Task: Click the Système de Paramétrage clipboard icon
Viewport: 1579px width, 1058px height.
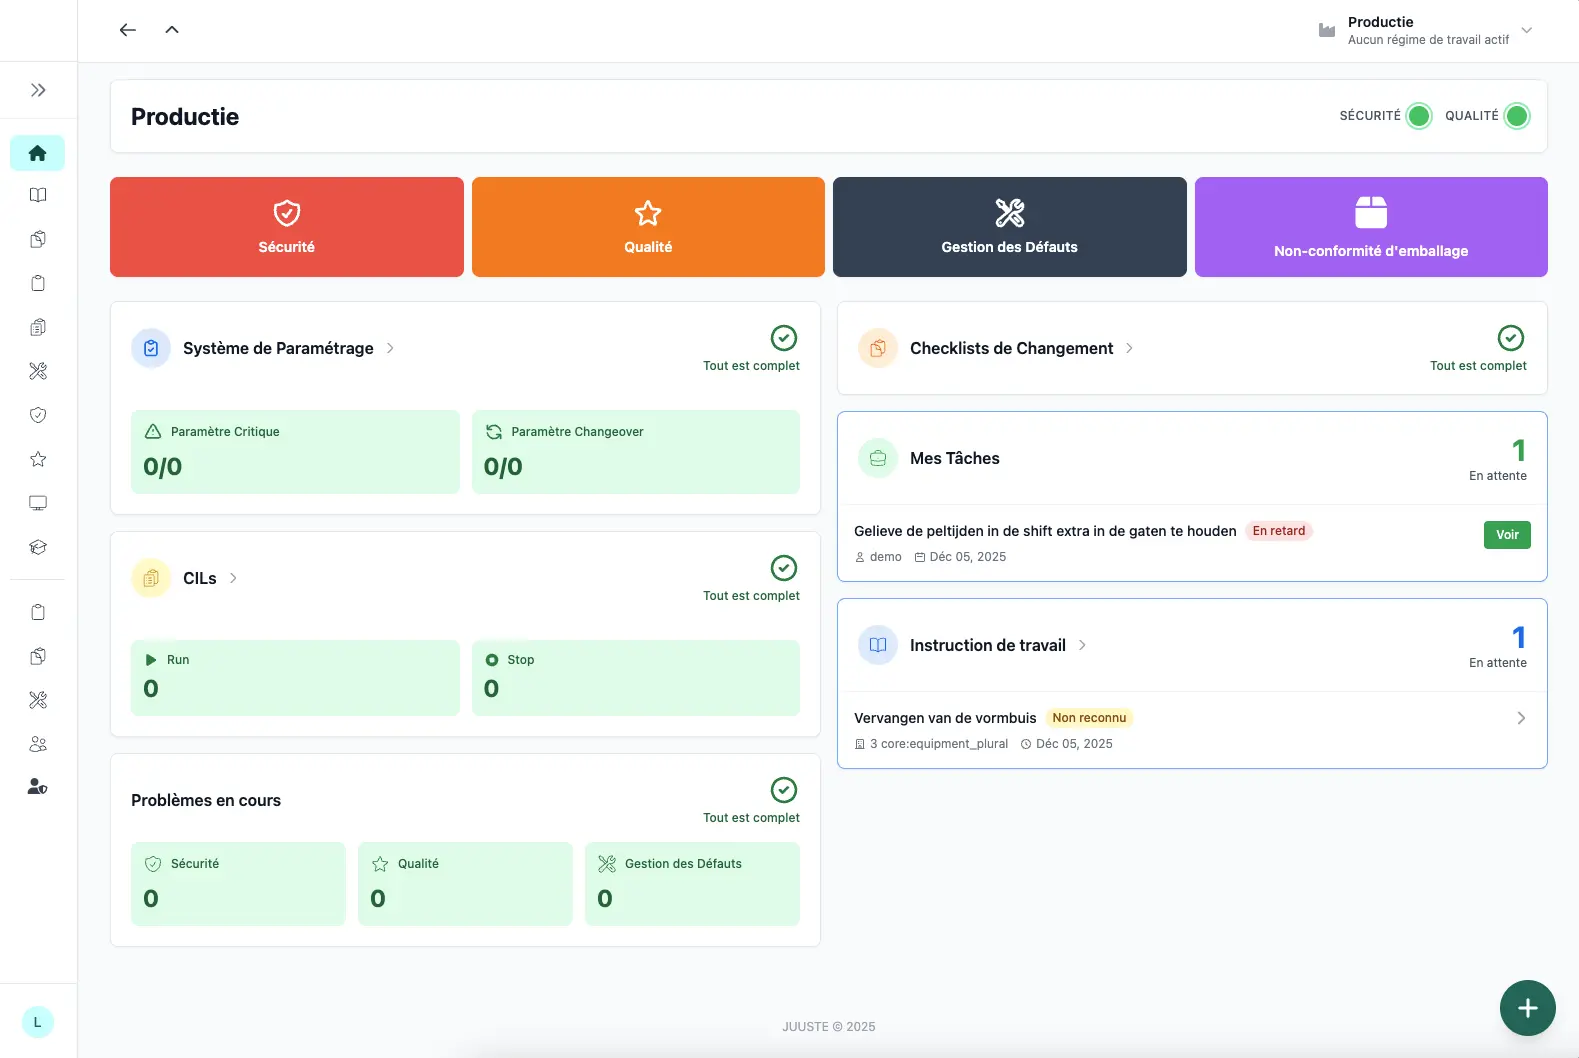Action: click(x=151, y=348)
